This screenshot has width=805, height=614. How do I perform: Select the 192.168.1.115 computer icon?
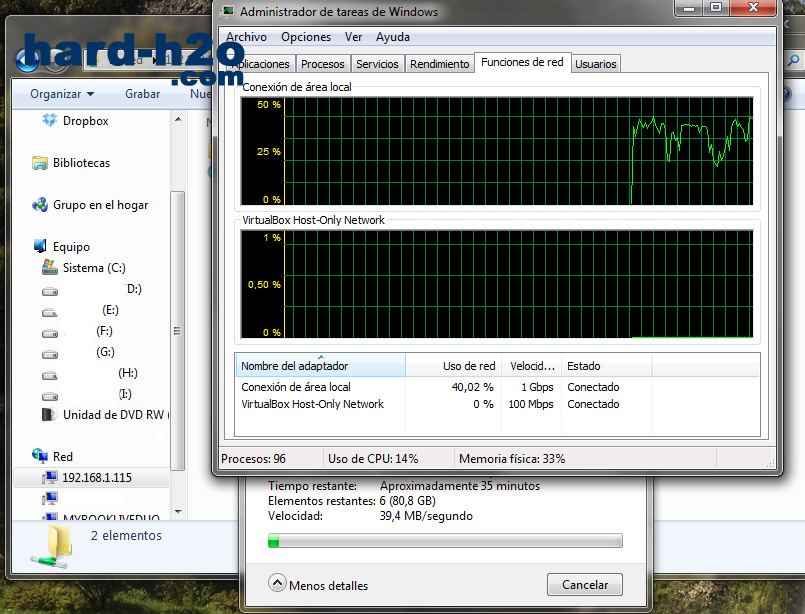(50, 477)
